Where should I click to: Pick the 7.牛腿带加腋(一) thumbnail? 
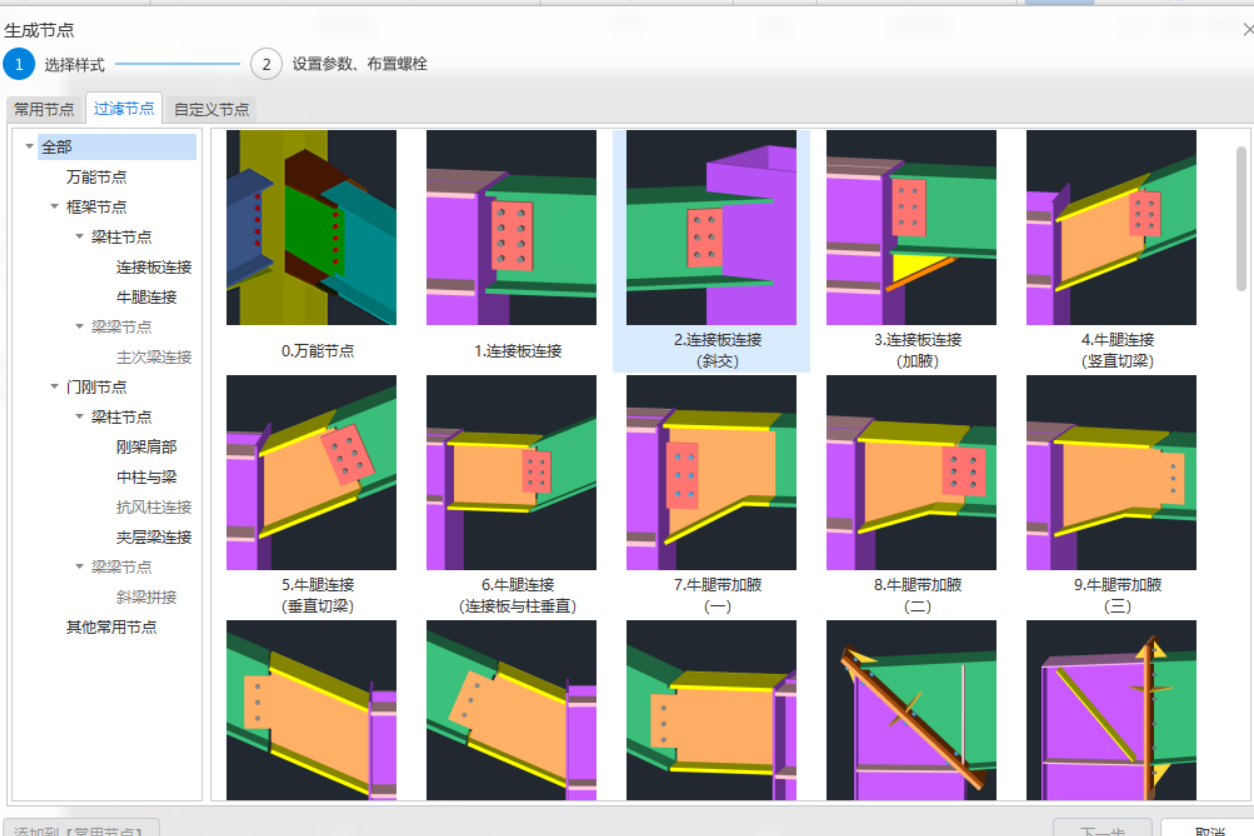pos(711,472)
